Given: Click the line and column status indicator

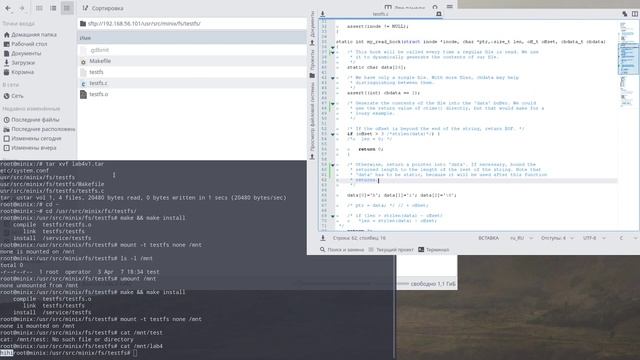Looking at the screenshot, I should [359, 238].
